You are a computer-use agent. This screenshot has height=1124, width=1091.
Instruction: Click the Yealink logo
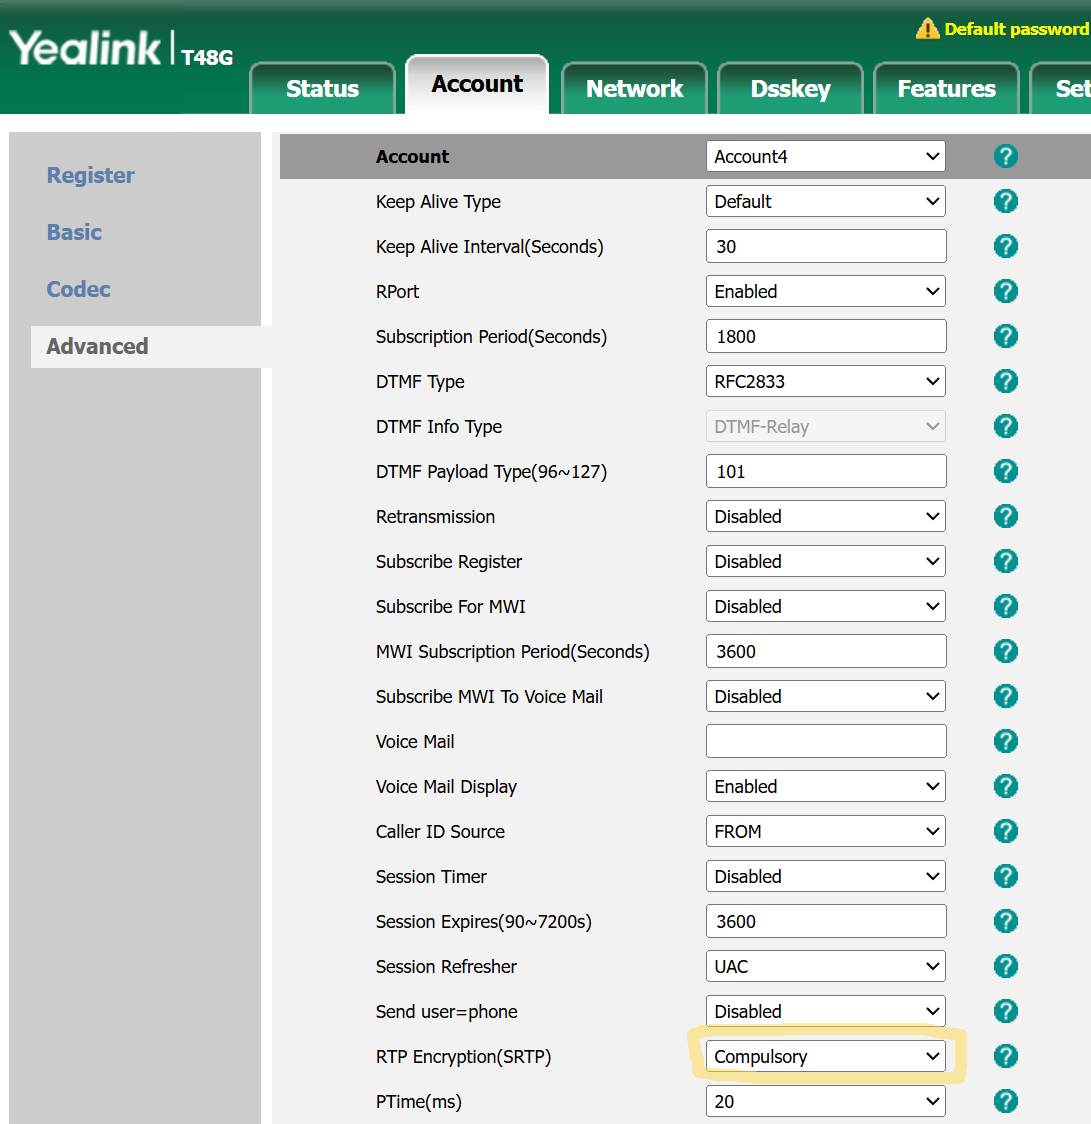[85, 49]
